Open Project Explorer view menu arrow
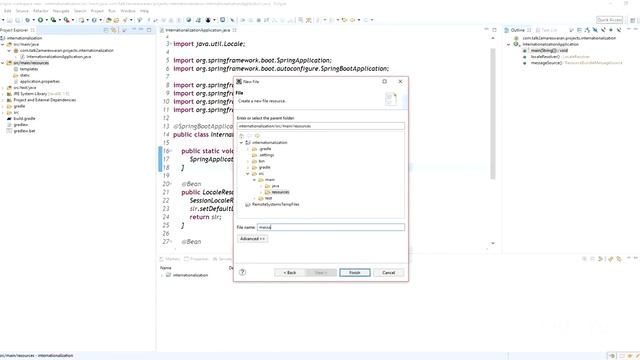This screenshot has height=360, width=640. coord(124,30)
